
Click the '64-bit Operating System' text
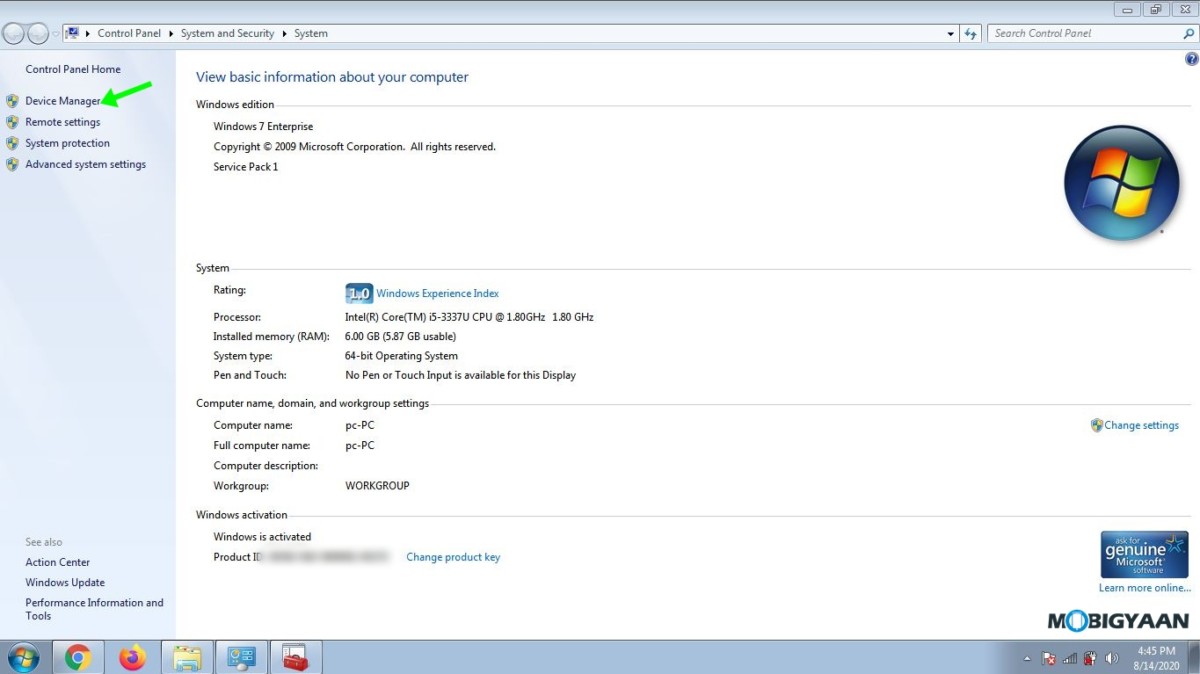pos(401,355)
